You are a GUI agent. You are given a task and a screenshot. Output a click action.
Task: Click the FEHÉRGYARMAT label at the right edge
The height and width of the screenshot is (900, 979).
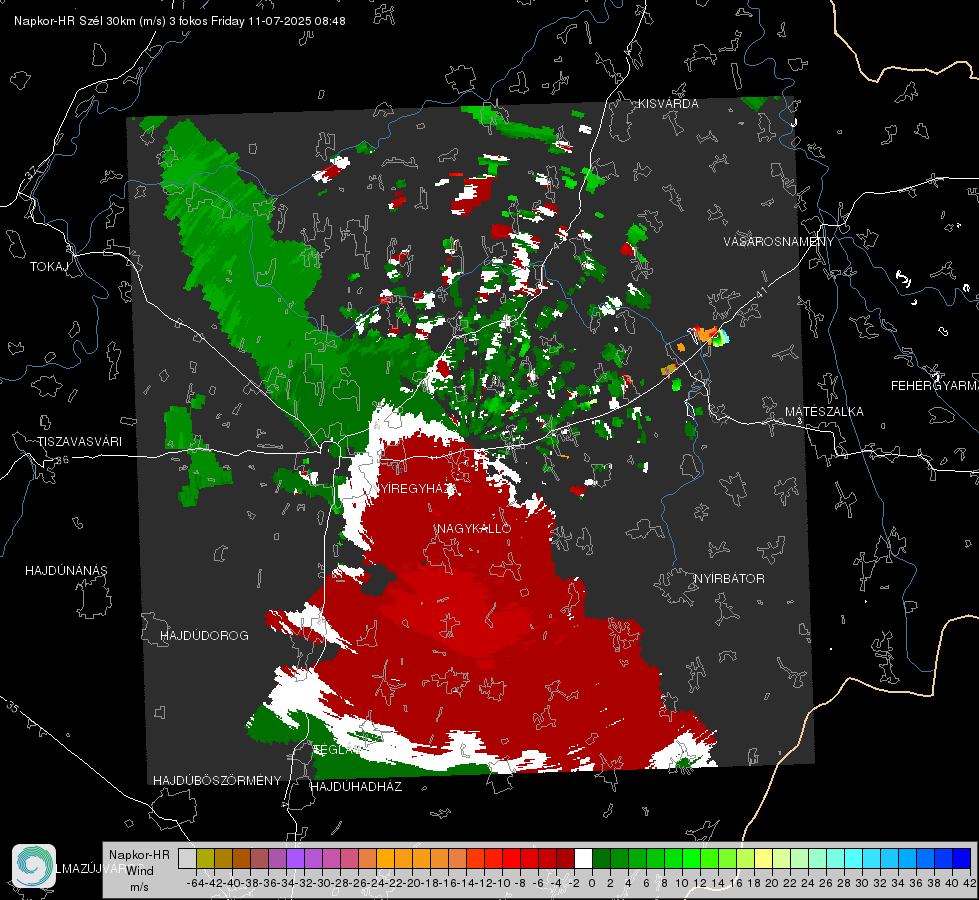(x=934, y=386)
